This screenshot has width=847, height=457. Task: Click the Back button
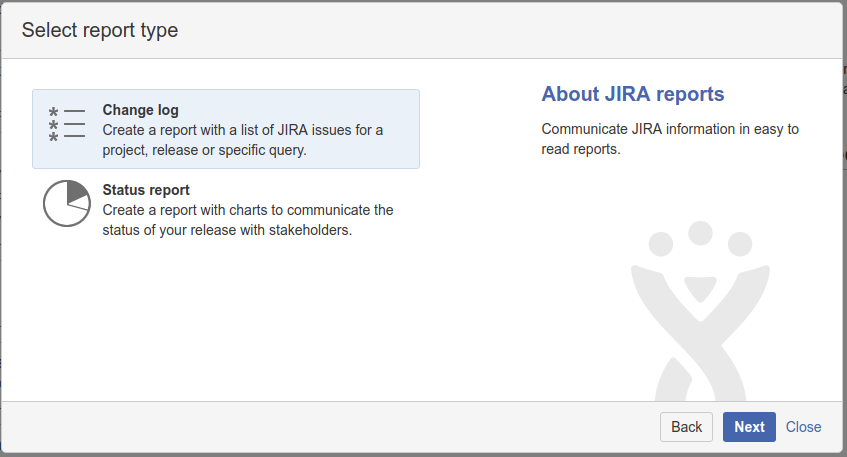click(686, 427)
